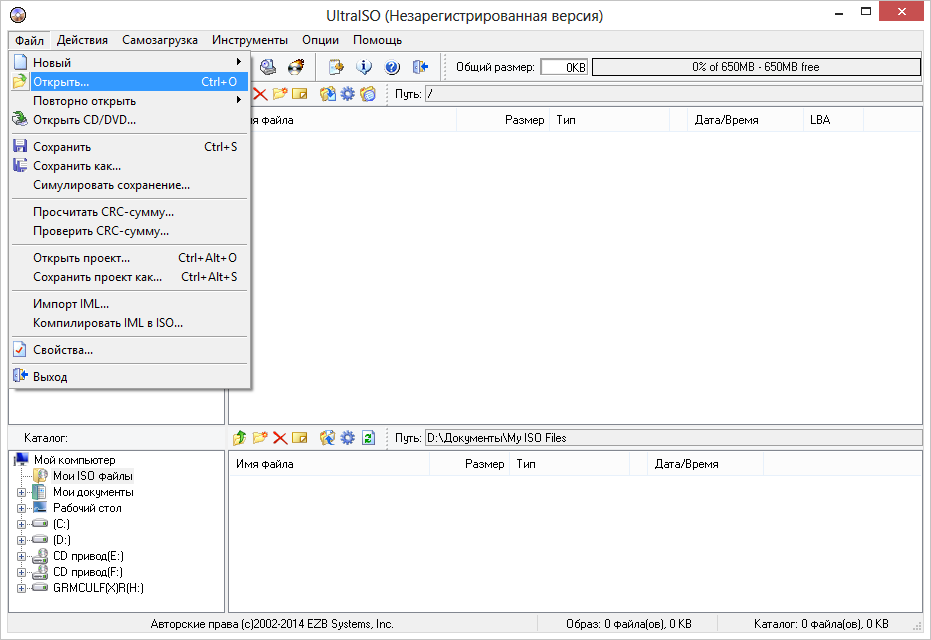Expand the Рабочий стол tree node

21,508
